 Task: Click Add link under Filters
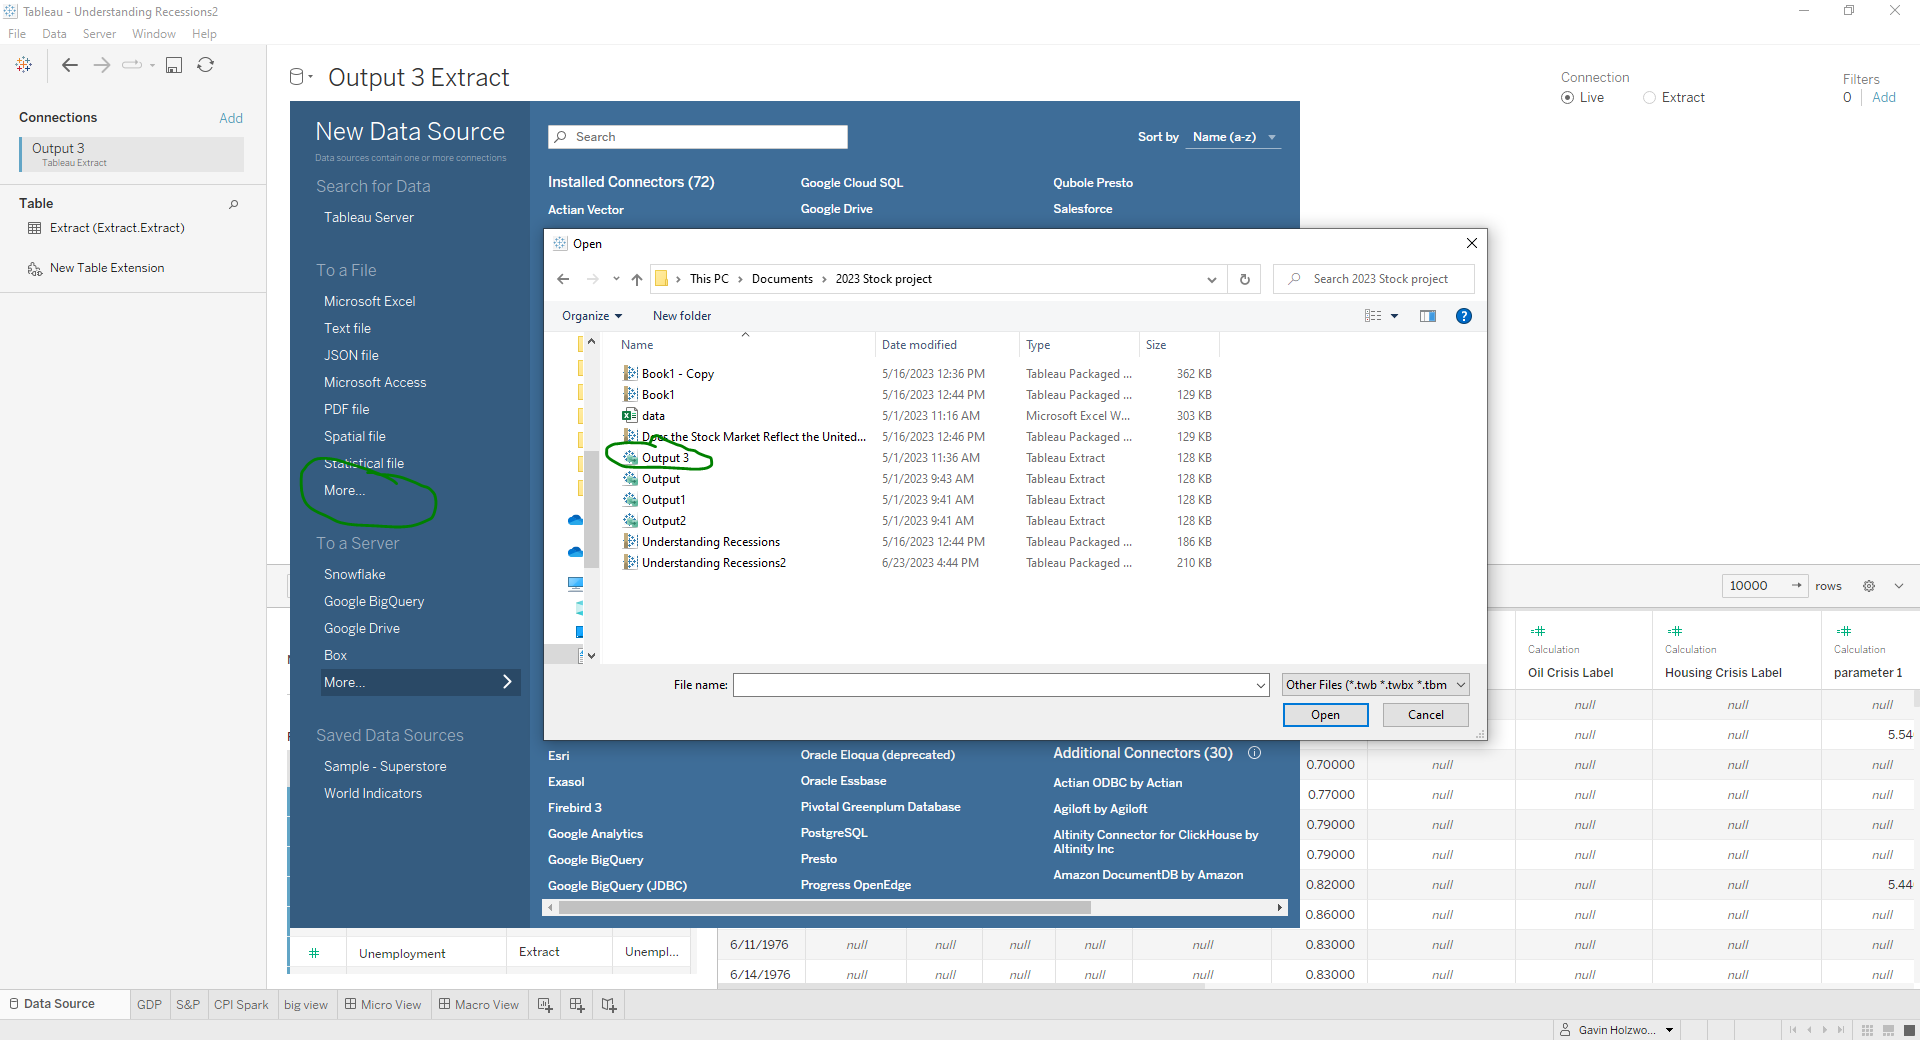[x=1884, y=98]
